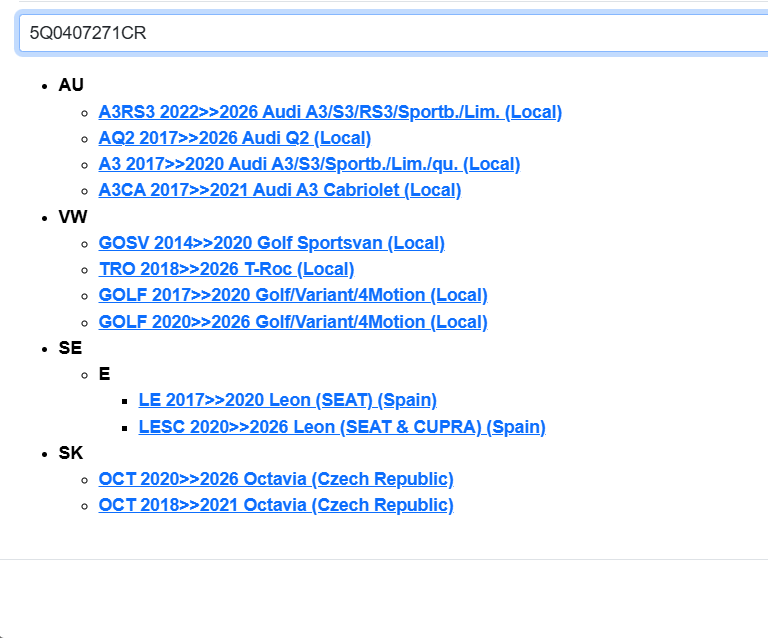Open A3RS3 2022>>2026 Audi A3/S3/RS3 link
Screen dimensions: 768x638
(x=330, y=112)
